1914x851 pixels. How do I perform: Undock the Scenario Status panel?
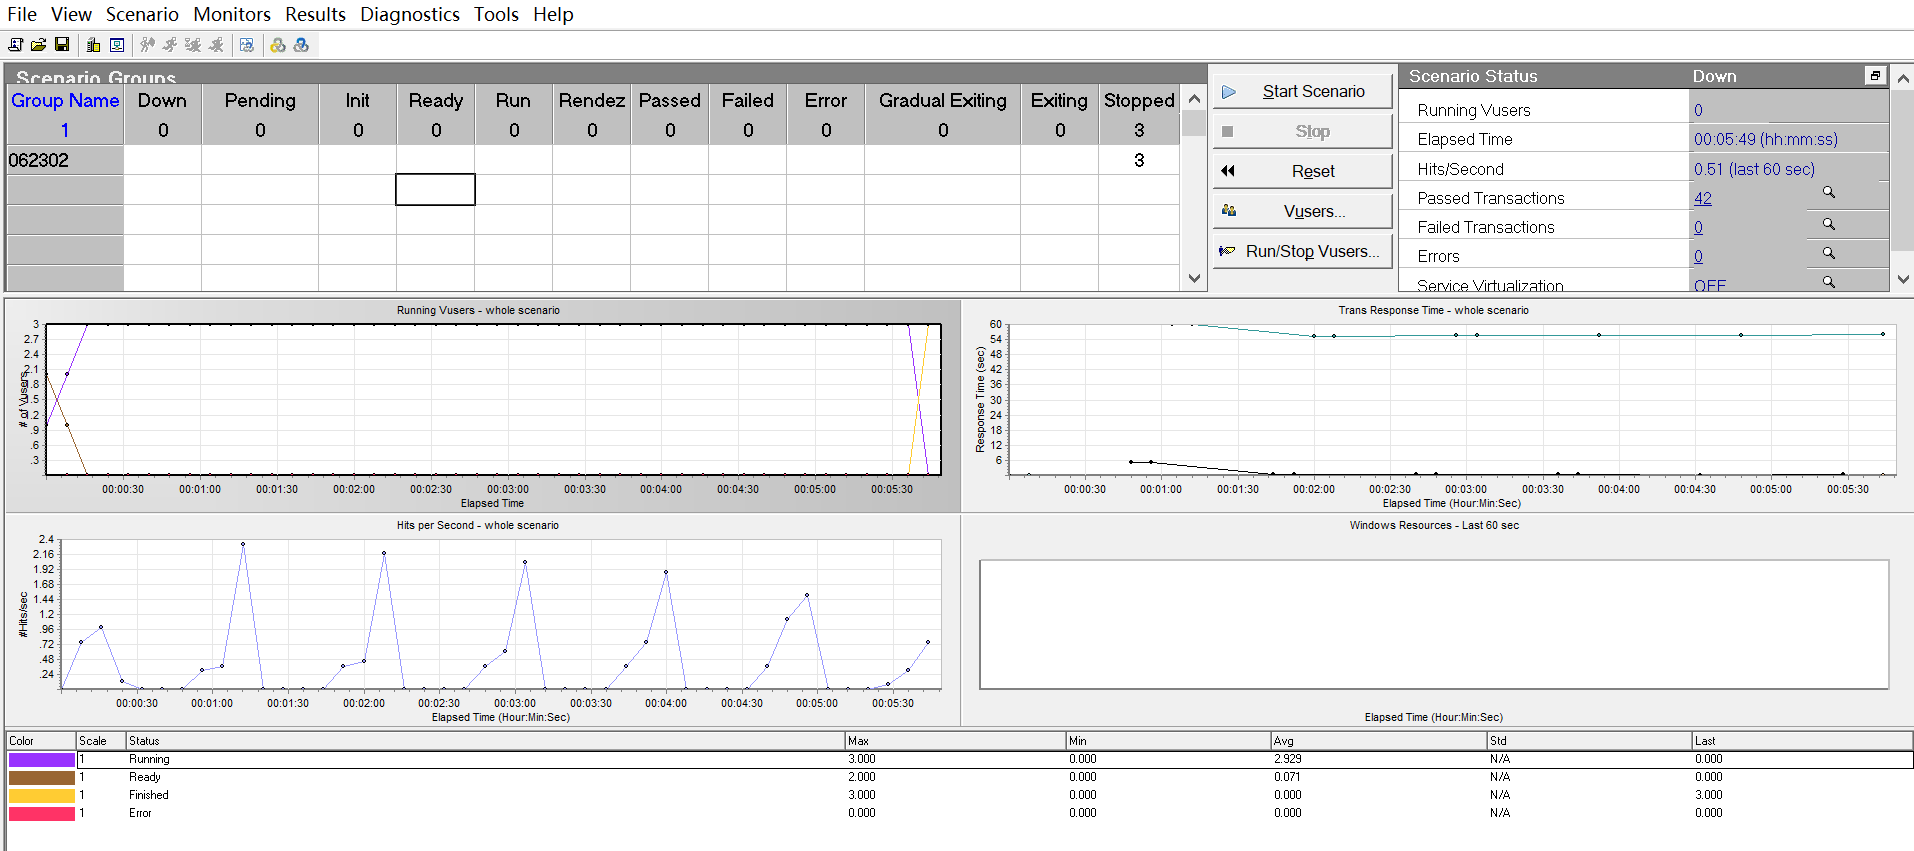1875,76
